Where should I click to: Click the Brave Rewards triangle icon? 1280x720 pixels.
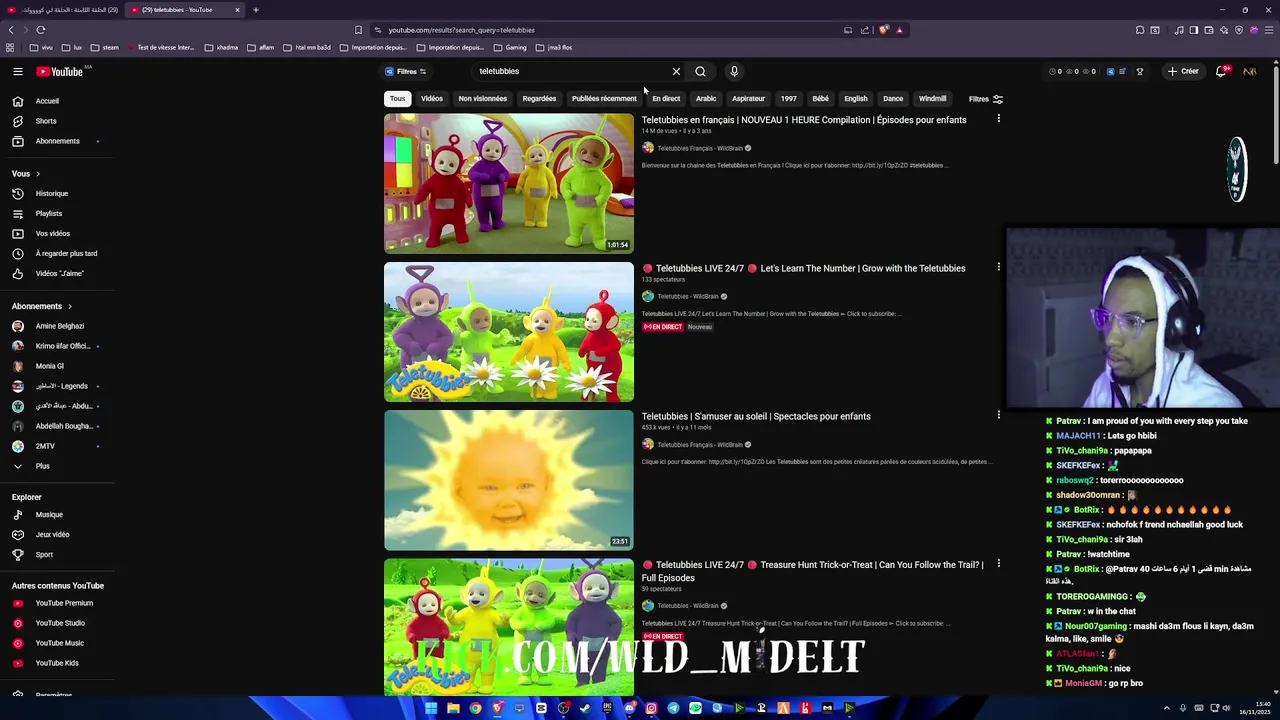tap(899, 30)
